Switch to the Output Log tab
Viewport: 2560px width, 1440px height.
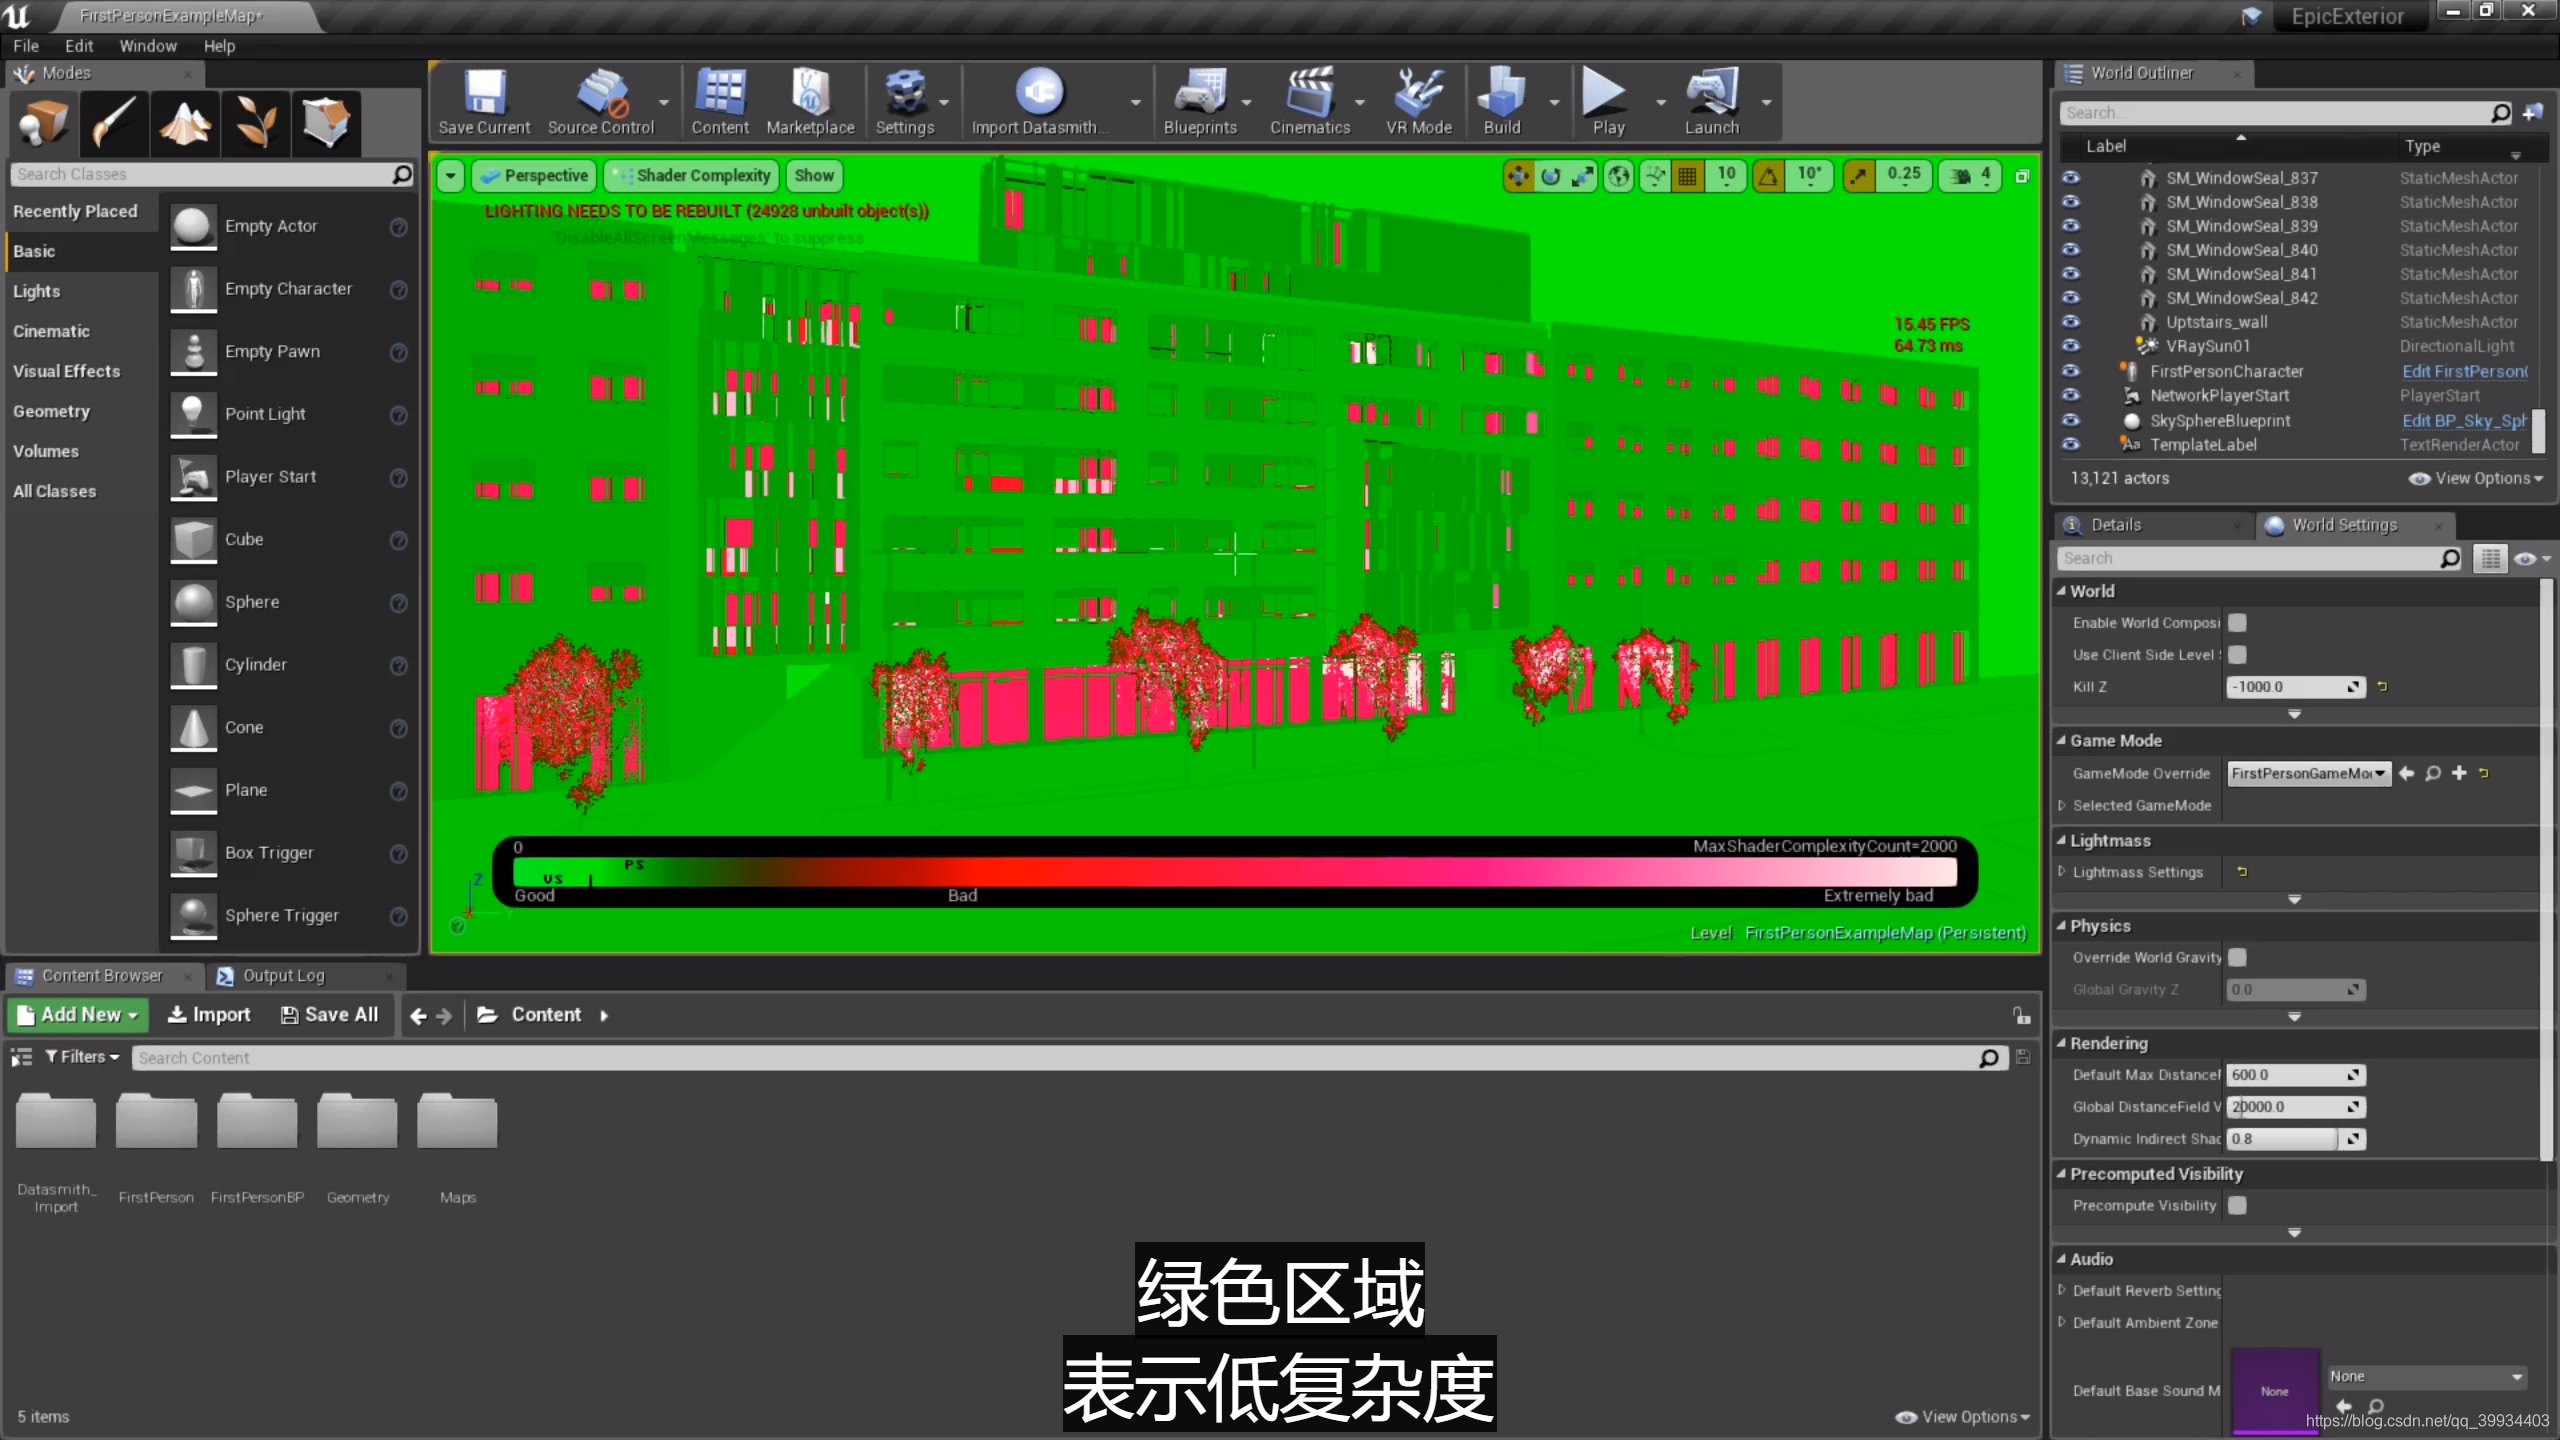[283, 975]
